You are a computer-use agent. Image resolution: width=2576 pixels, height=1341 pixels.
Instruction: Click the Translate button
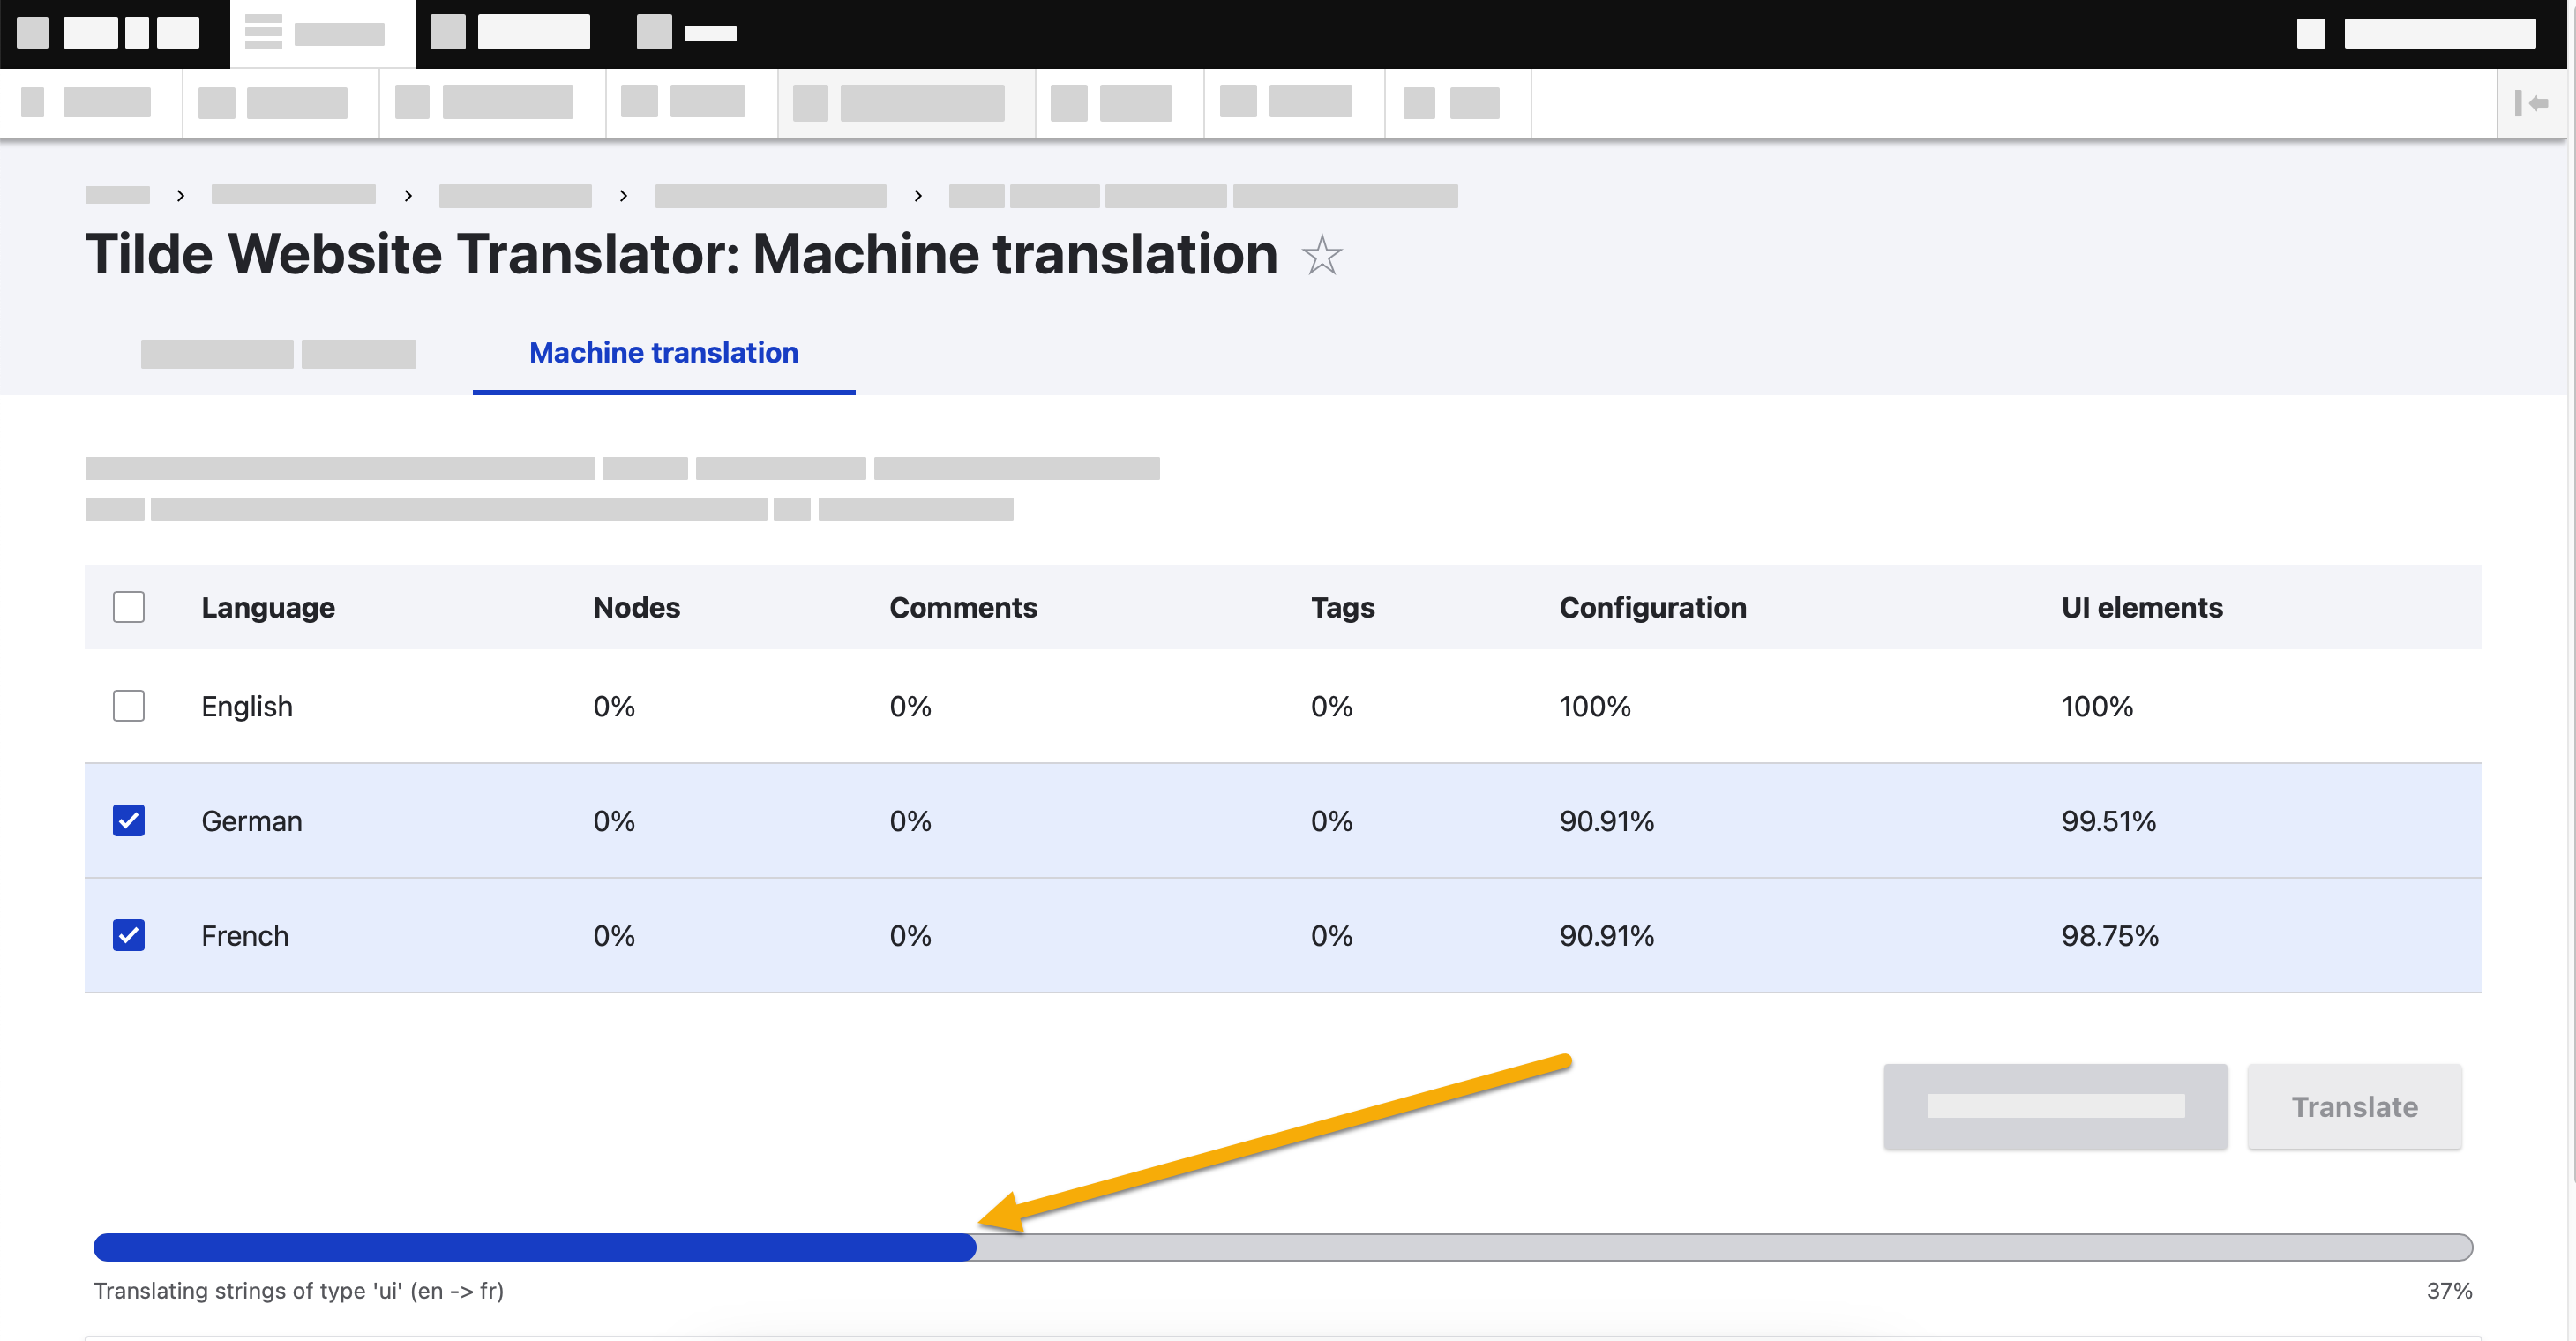[2354, 1106]
